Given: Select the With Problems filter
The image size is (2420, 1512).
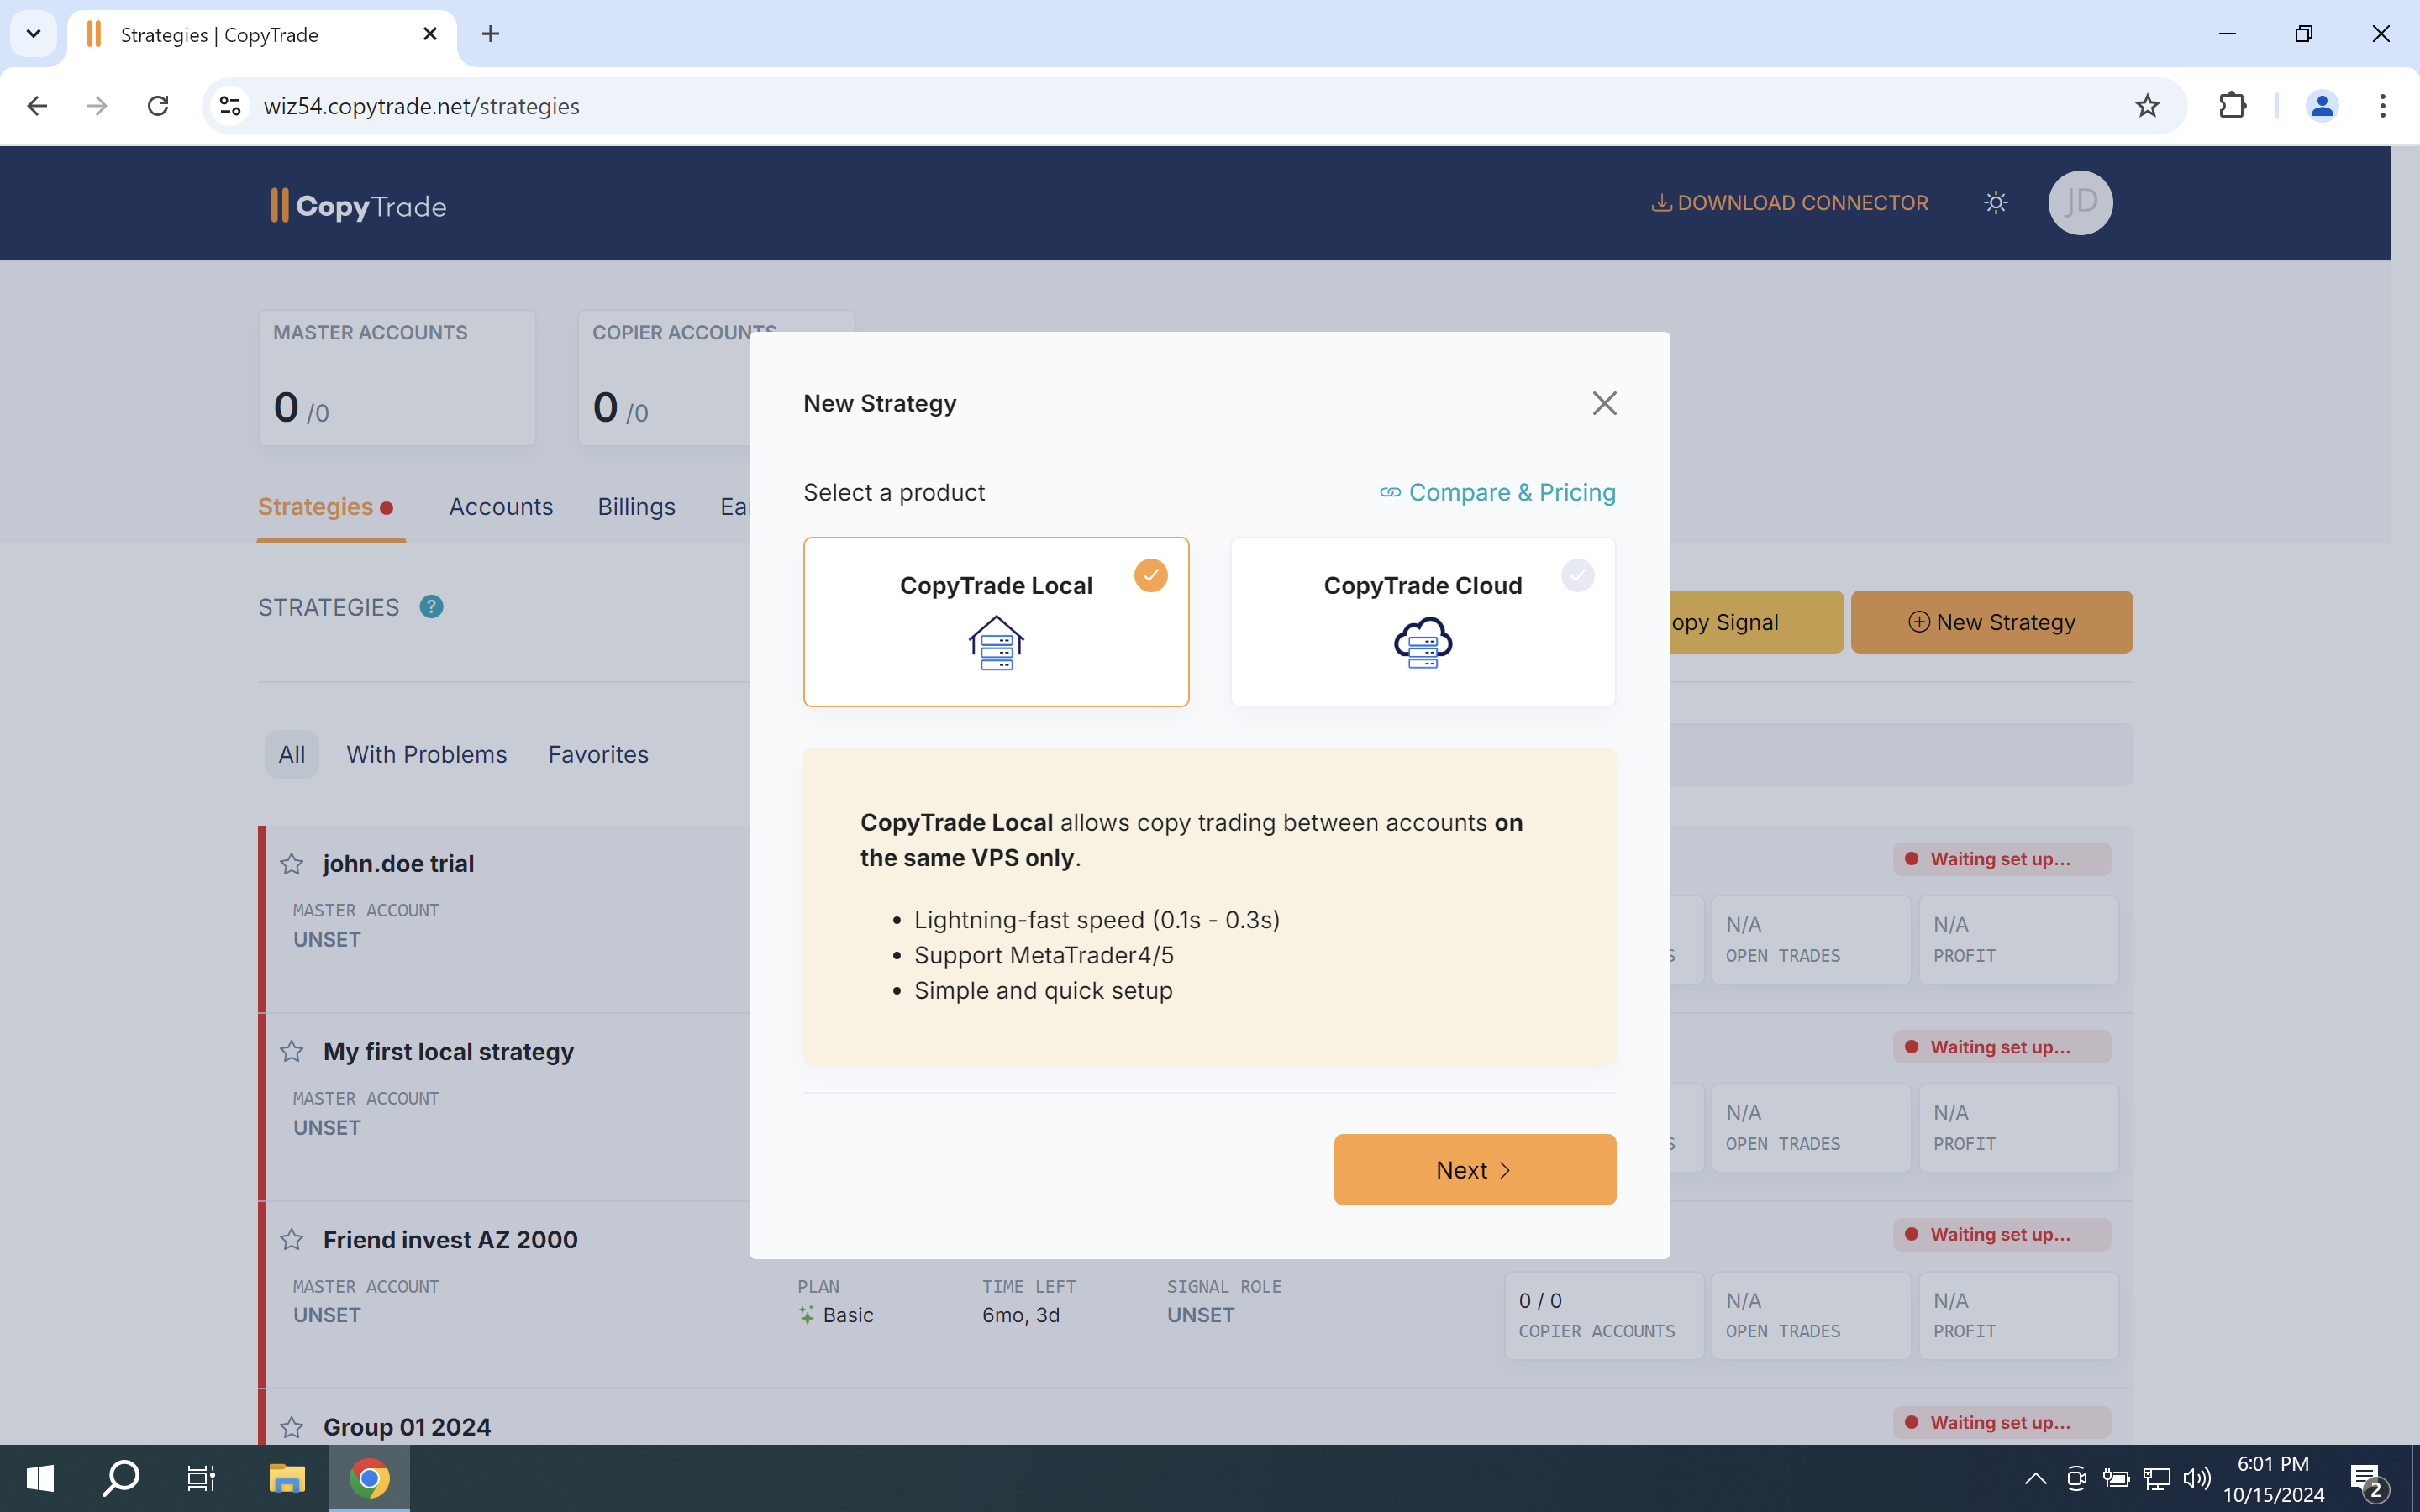Looking at the screenshot, I should 427,754.
